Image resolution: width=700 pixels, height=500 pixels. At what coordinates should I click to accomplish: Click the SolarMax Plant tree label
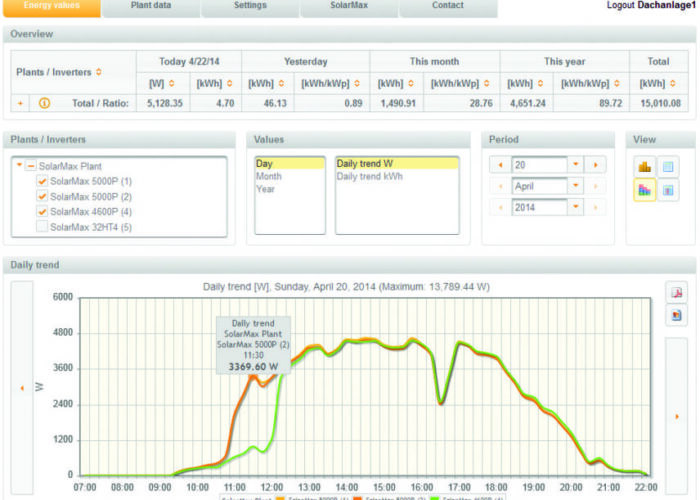coord(70,166)
